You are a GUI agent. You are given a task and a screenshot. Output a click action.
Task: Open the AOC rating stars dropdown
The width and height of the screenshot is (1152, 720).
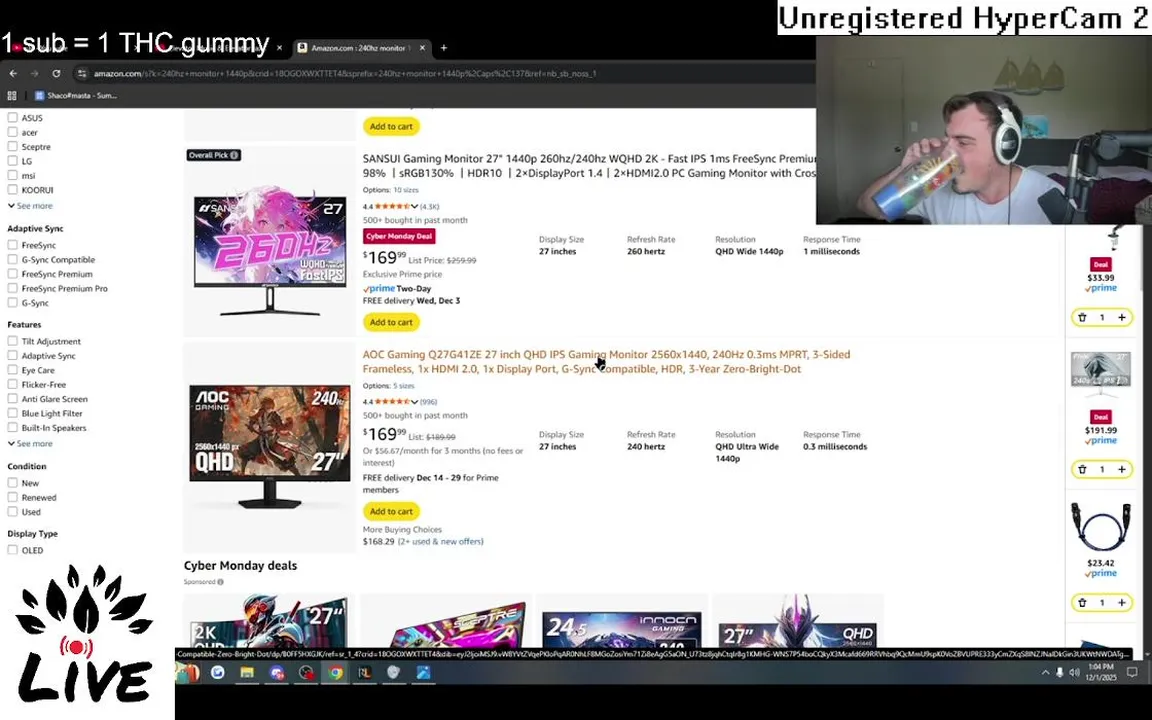click(396, 402)
